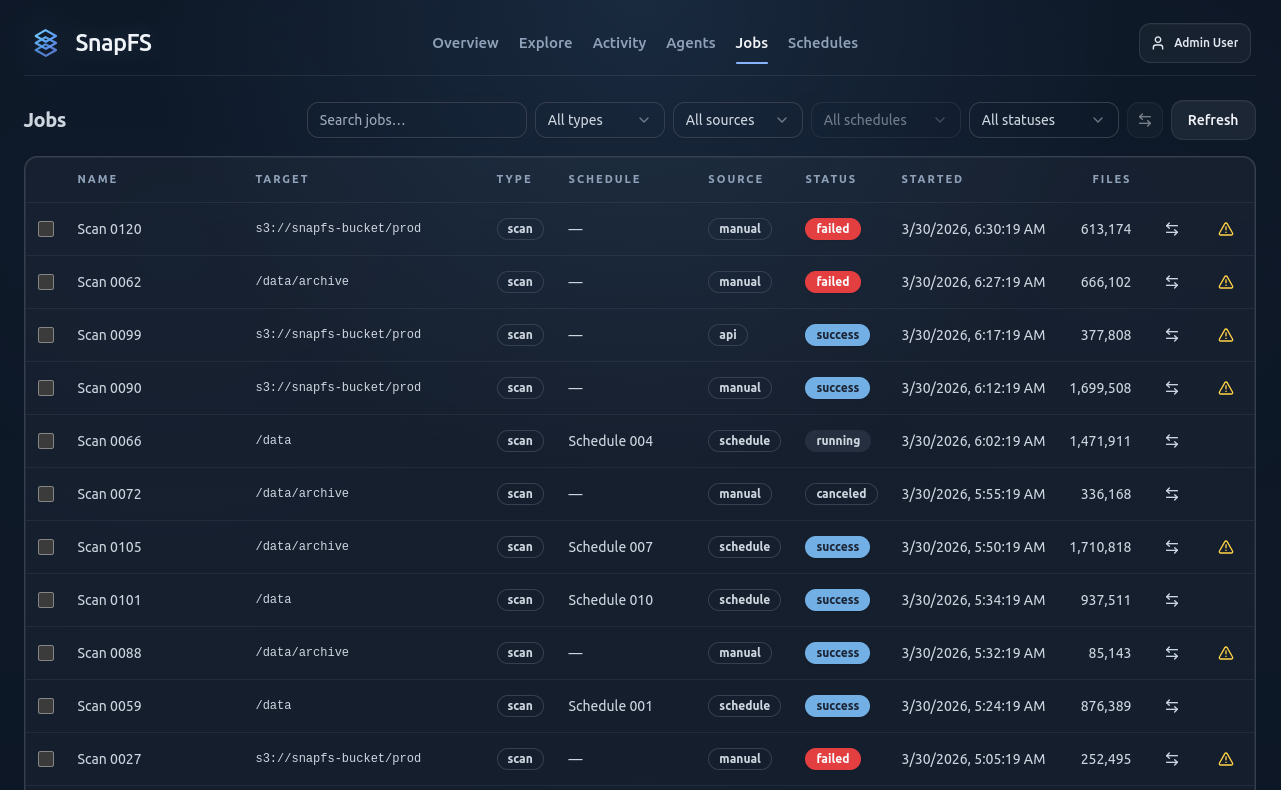The height and width of the screenshot is (790, 1281).
Task: Click compare arrows icon for Scan 0101
Action: pos(1172,600)
